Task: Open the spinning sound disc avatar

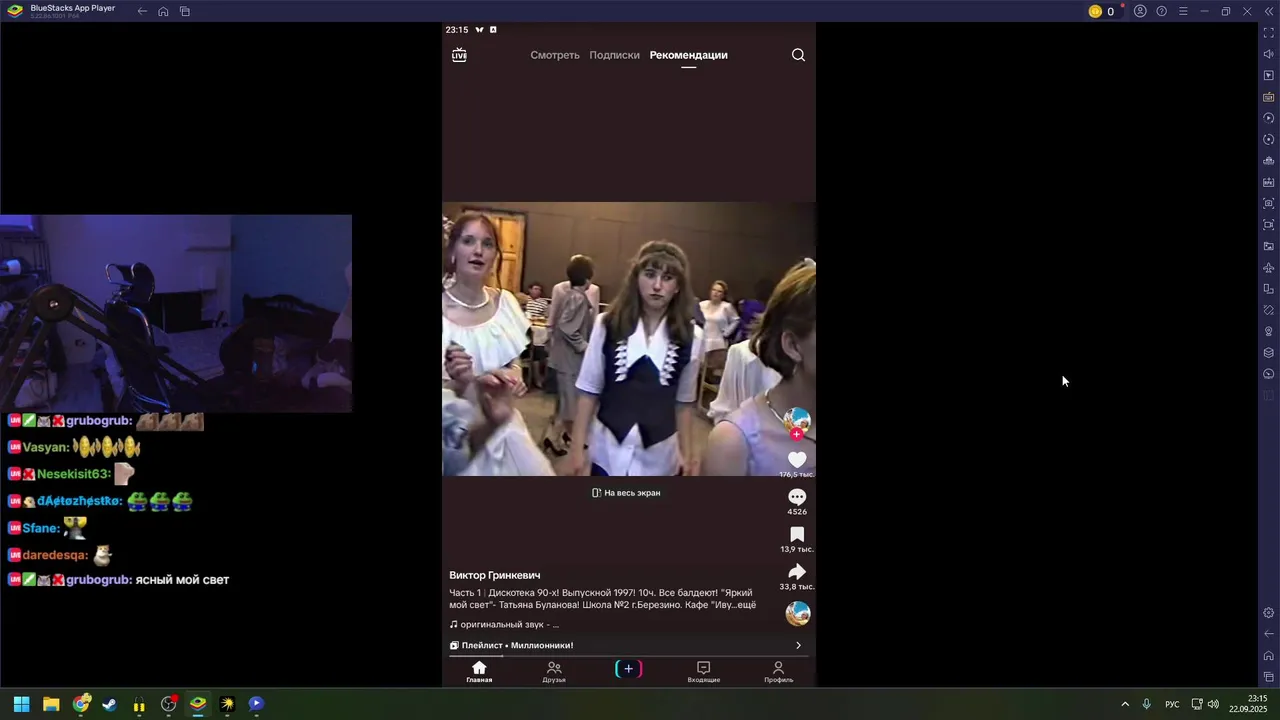Action: pos(797,613)
